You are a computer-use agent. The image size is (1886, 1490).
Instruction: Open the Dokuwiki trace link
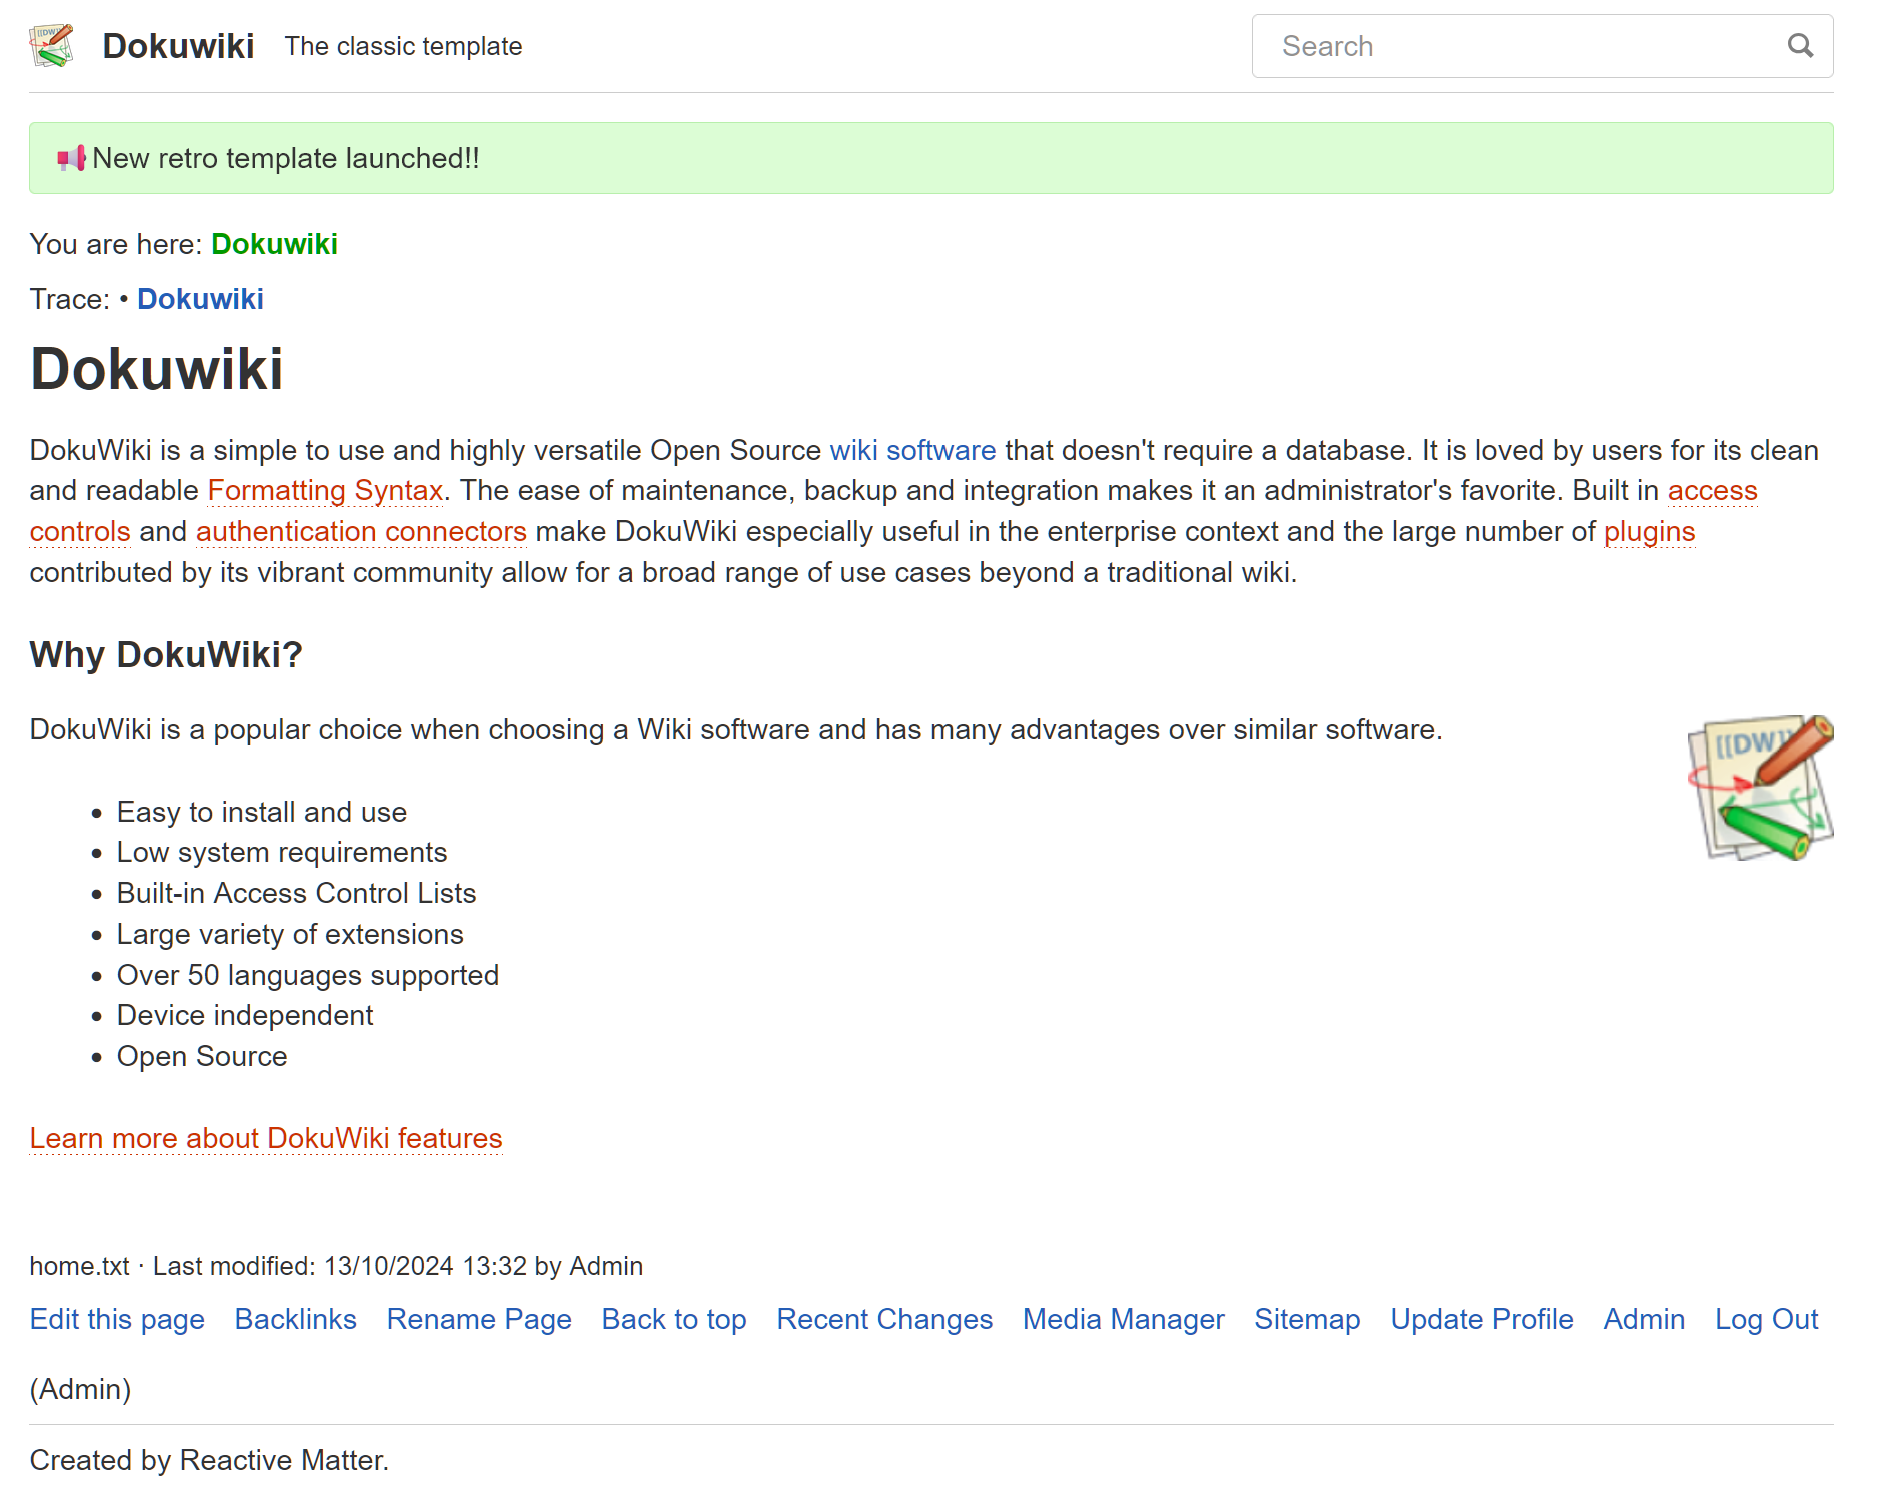pyautogui.click(x=200, y=299)
